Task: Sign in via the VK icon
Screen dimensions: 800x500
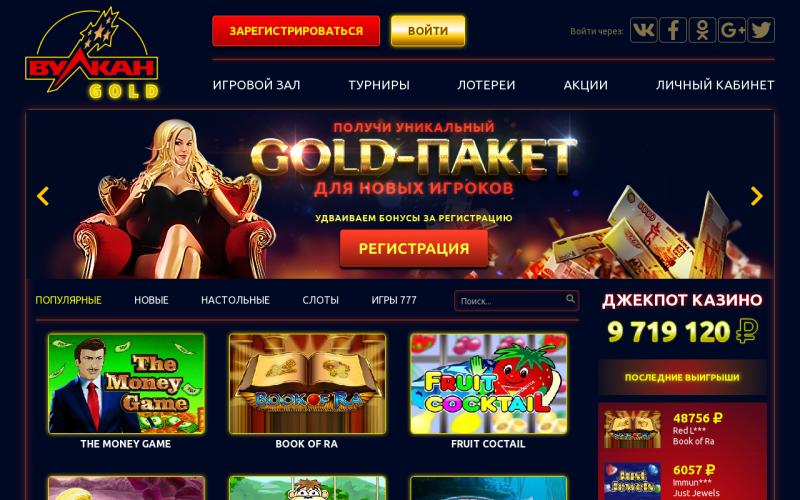Action: pyautogui.click(x=643, y=30)
